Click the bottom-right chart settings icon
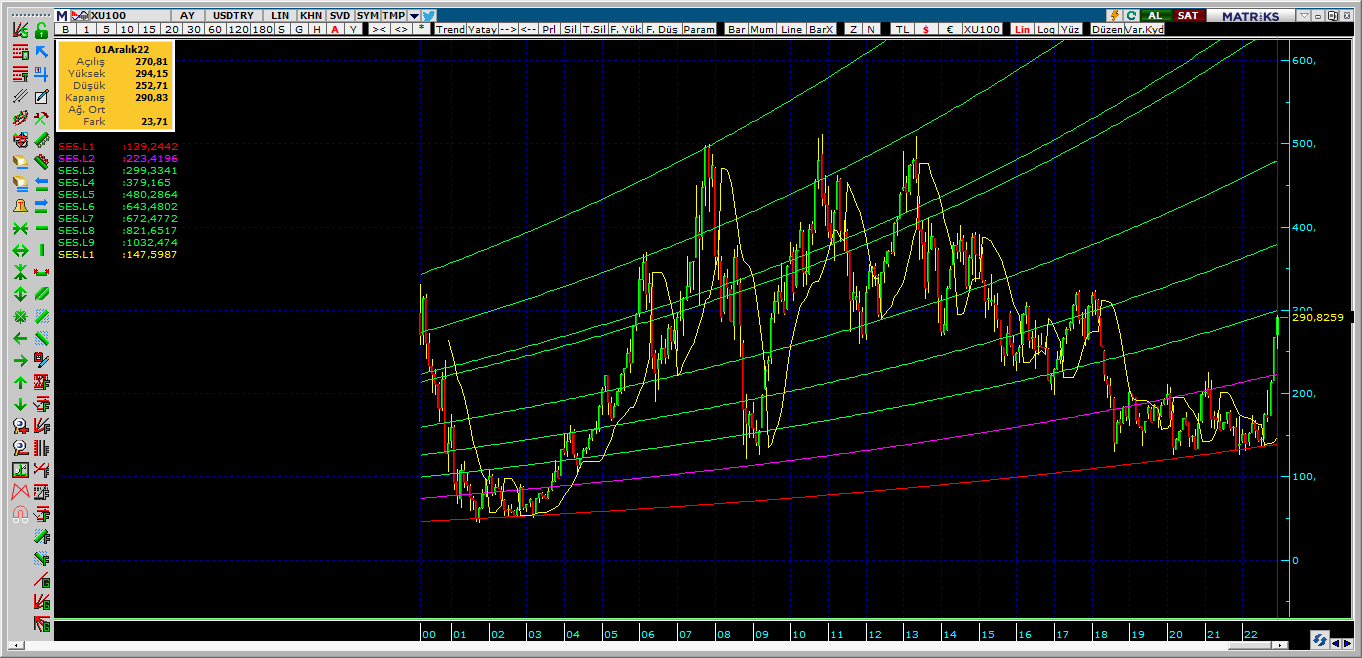Image resolution: width=1362 pixels, height=658 pixels. [x=1320, y=641]
